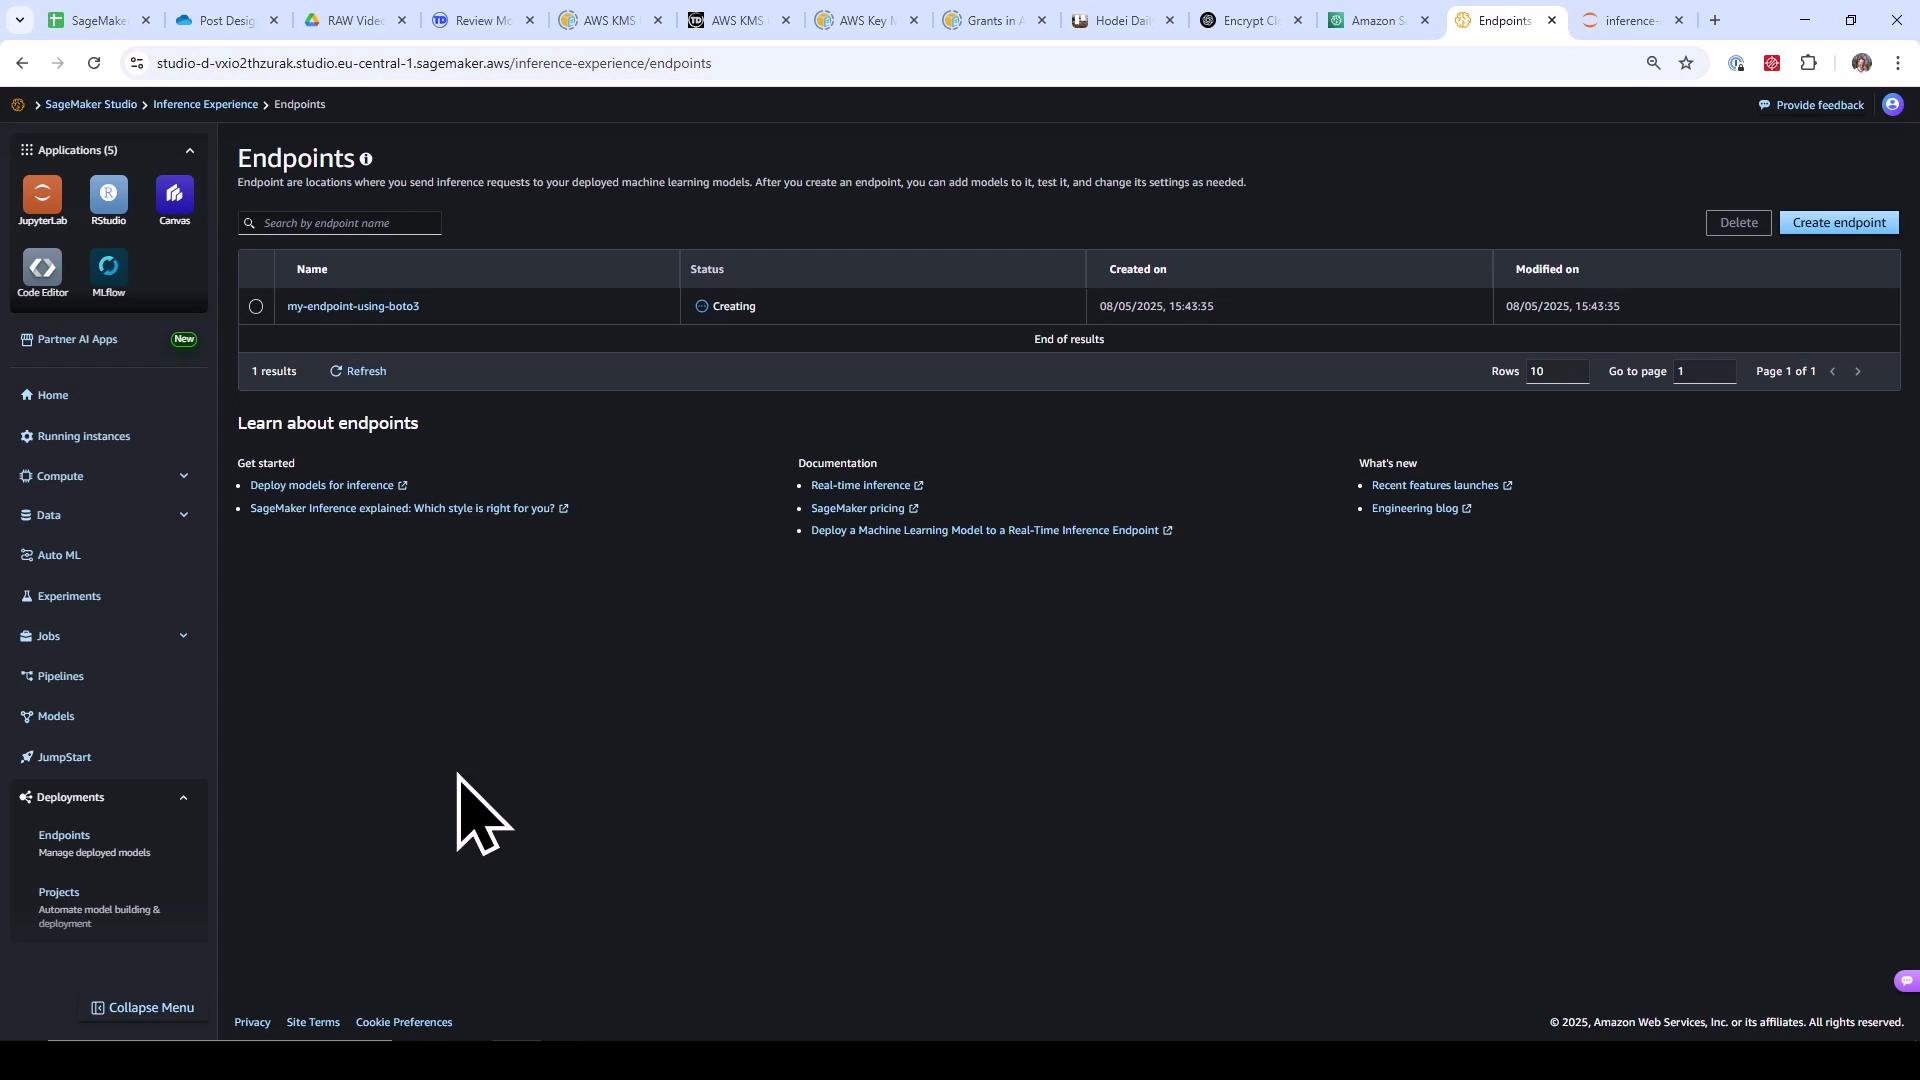Bookmark this page with the star icon
Viewport: 1920px width, 1080px height.
(x=1686, y=63)
